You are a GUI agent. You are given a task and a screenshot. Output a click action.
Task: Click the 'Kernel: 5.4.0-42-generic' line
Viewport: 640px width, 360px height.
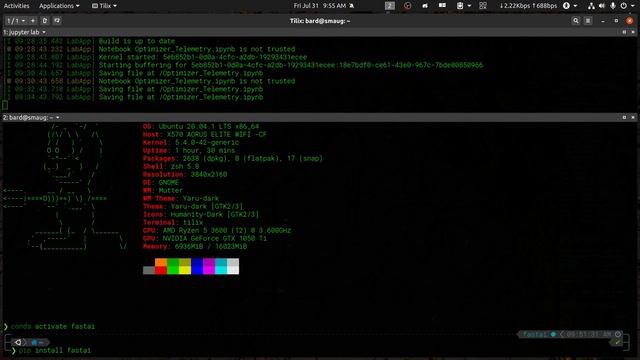191,142
